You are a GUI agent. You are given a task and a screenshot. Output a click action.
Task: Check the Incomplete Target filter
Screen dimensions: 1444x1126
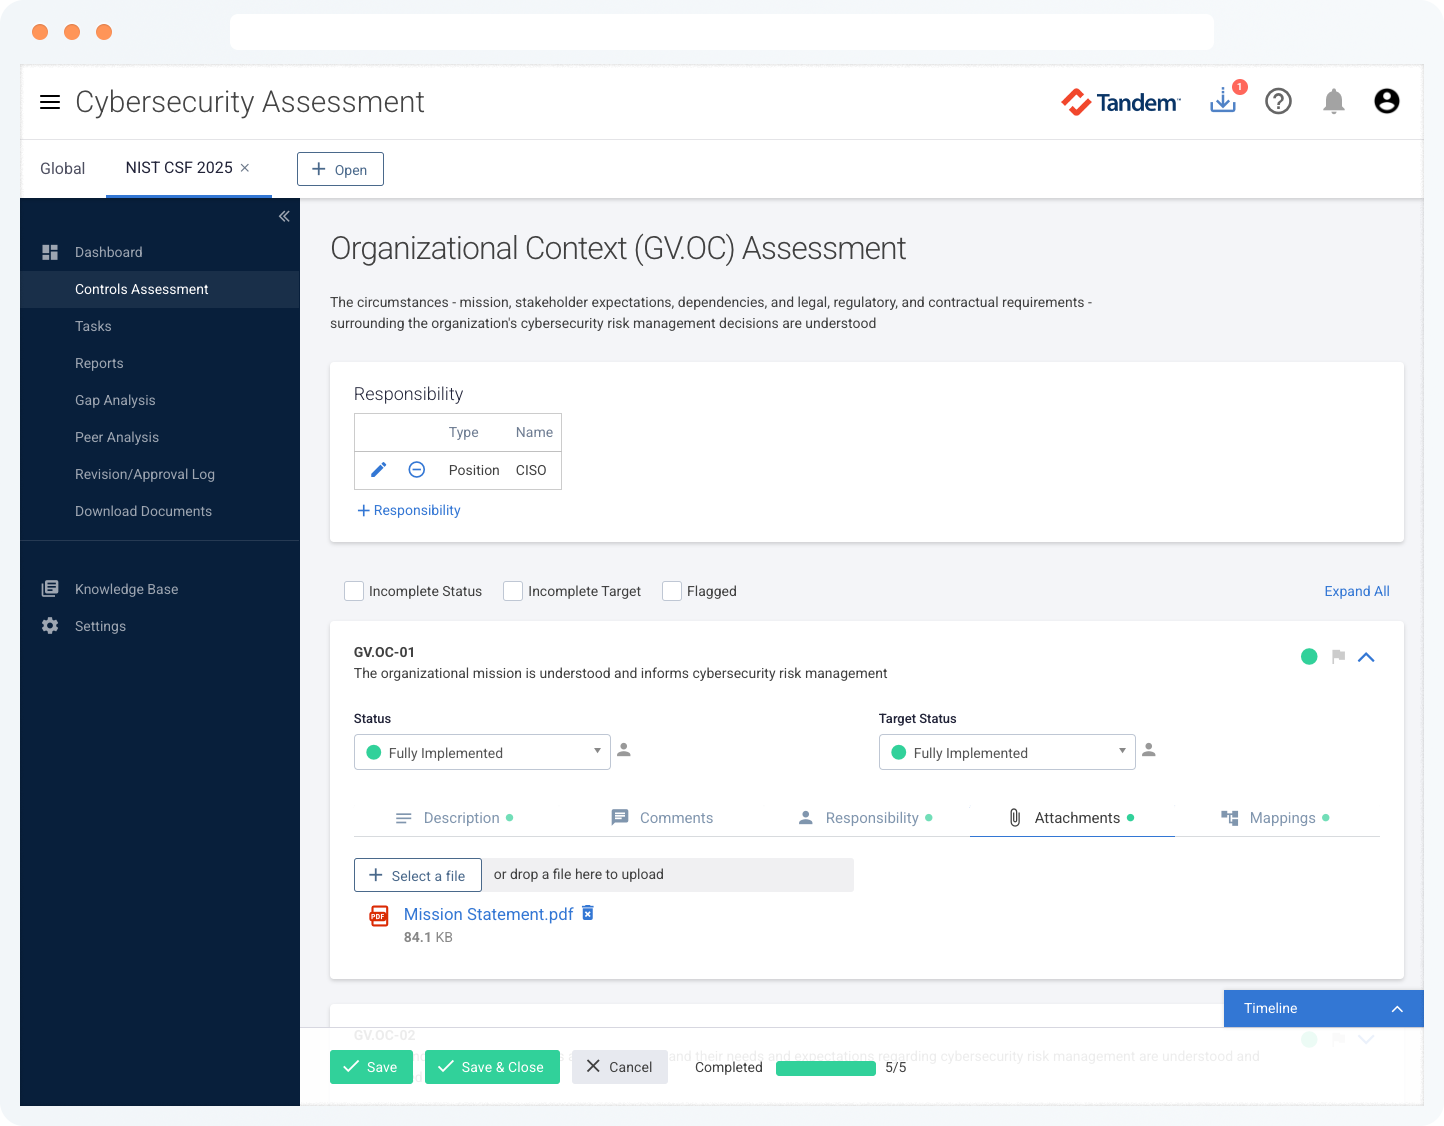point(513,591)
